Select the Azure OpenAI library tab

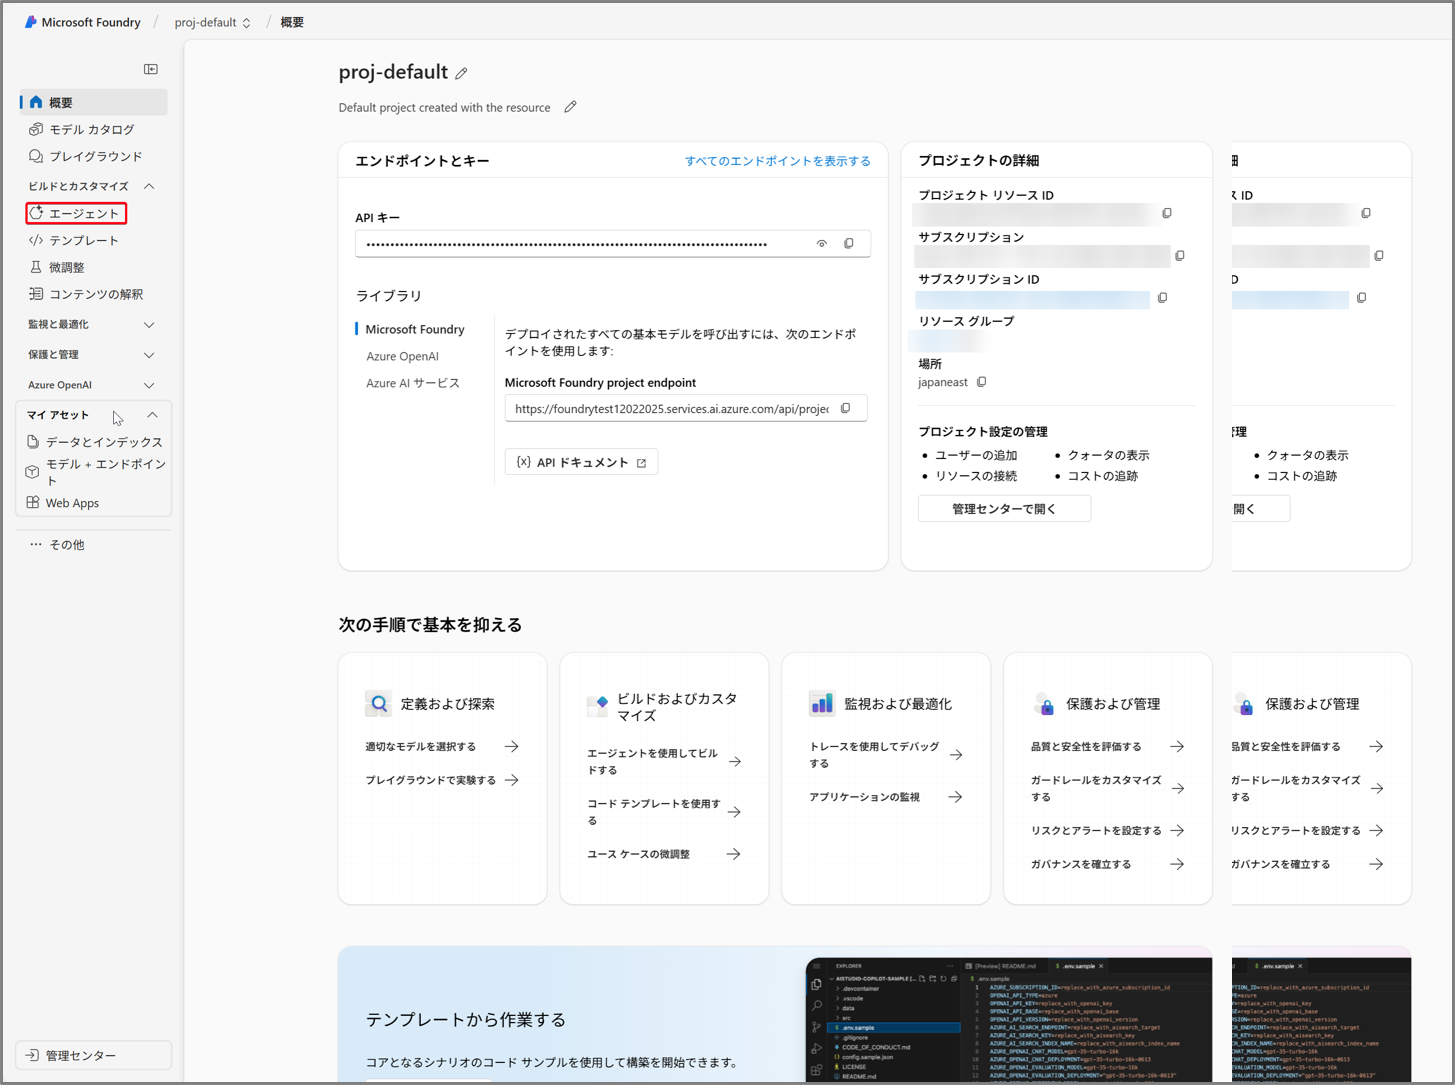(402, 356)
